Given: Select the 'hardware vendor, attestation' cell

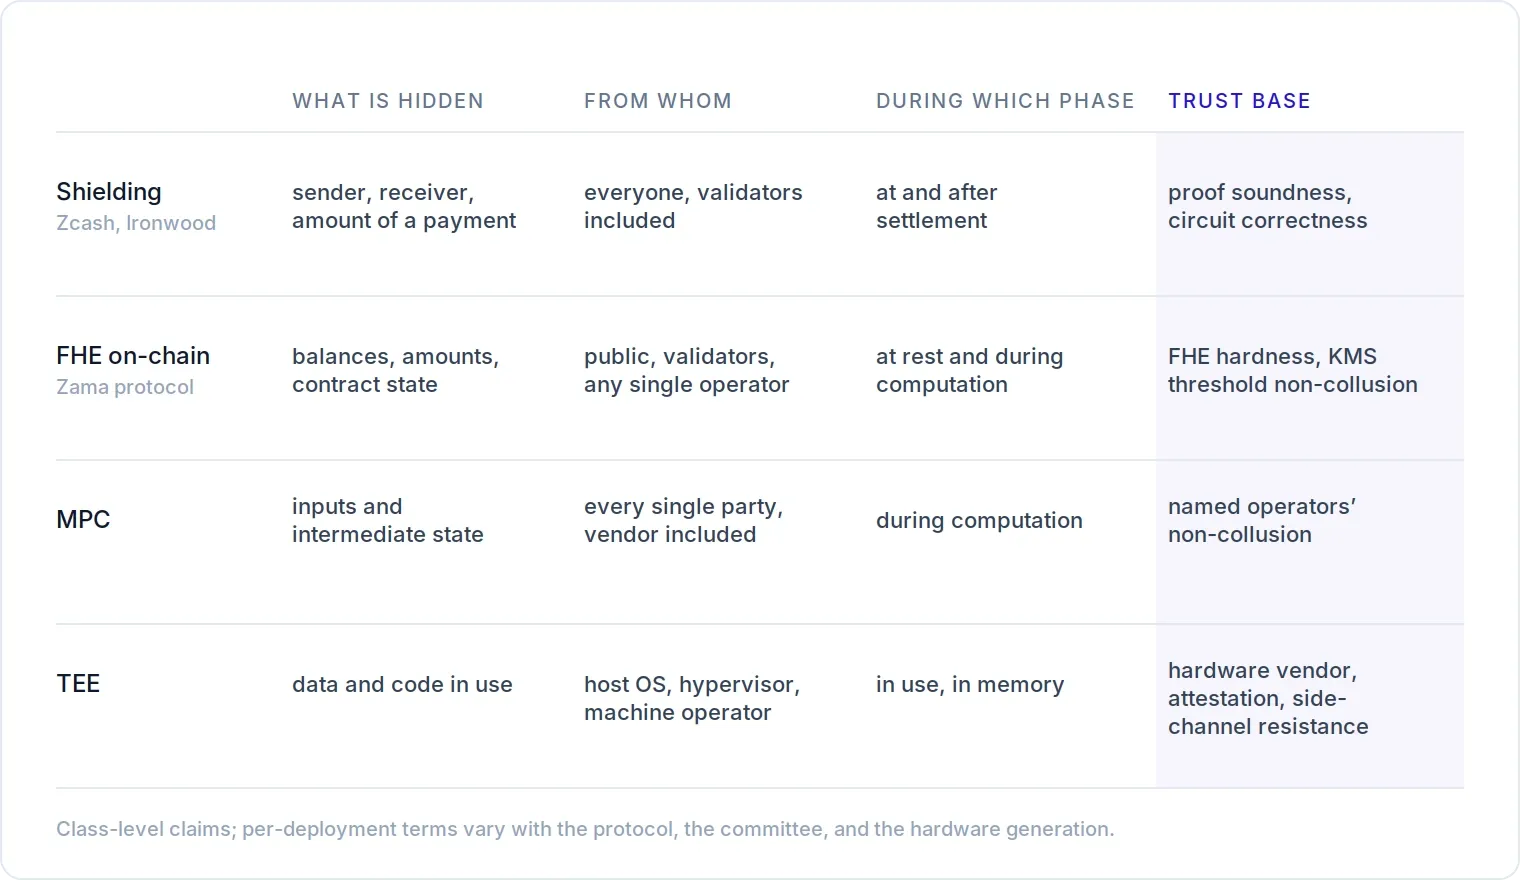Looking at the screenshot, I should [1268, 698].
